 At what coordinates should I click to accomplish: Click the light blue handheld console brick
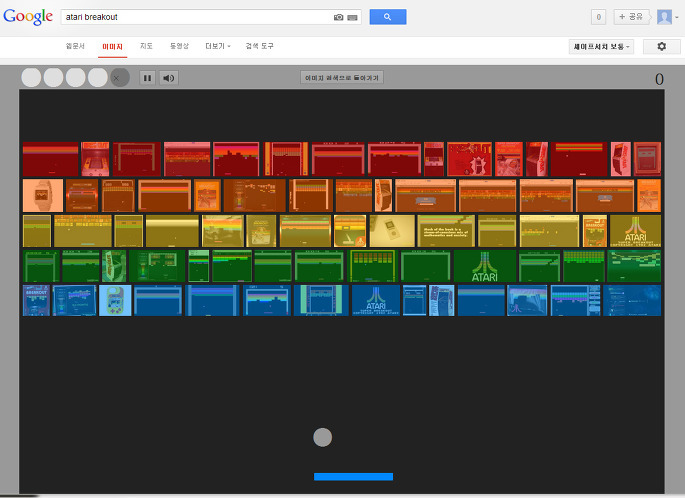point(115,301)
